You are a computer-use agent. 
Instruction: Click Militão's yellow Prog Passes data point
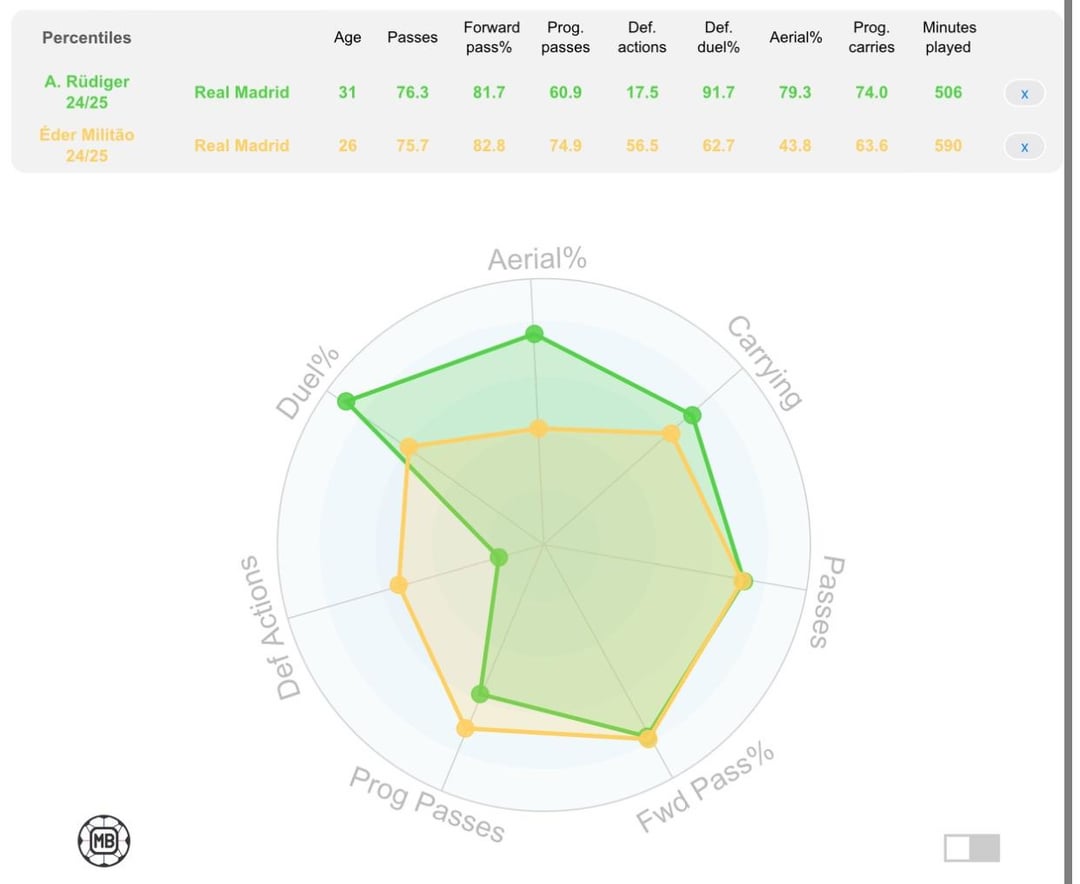point(465,728)
